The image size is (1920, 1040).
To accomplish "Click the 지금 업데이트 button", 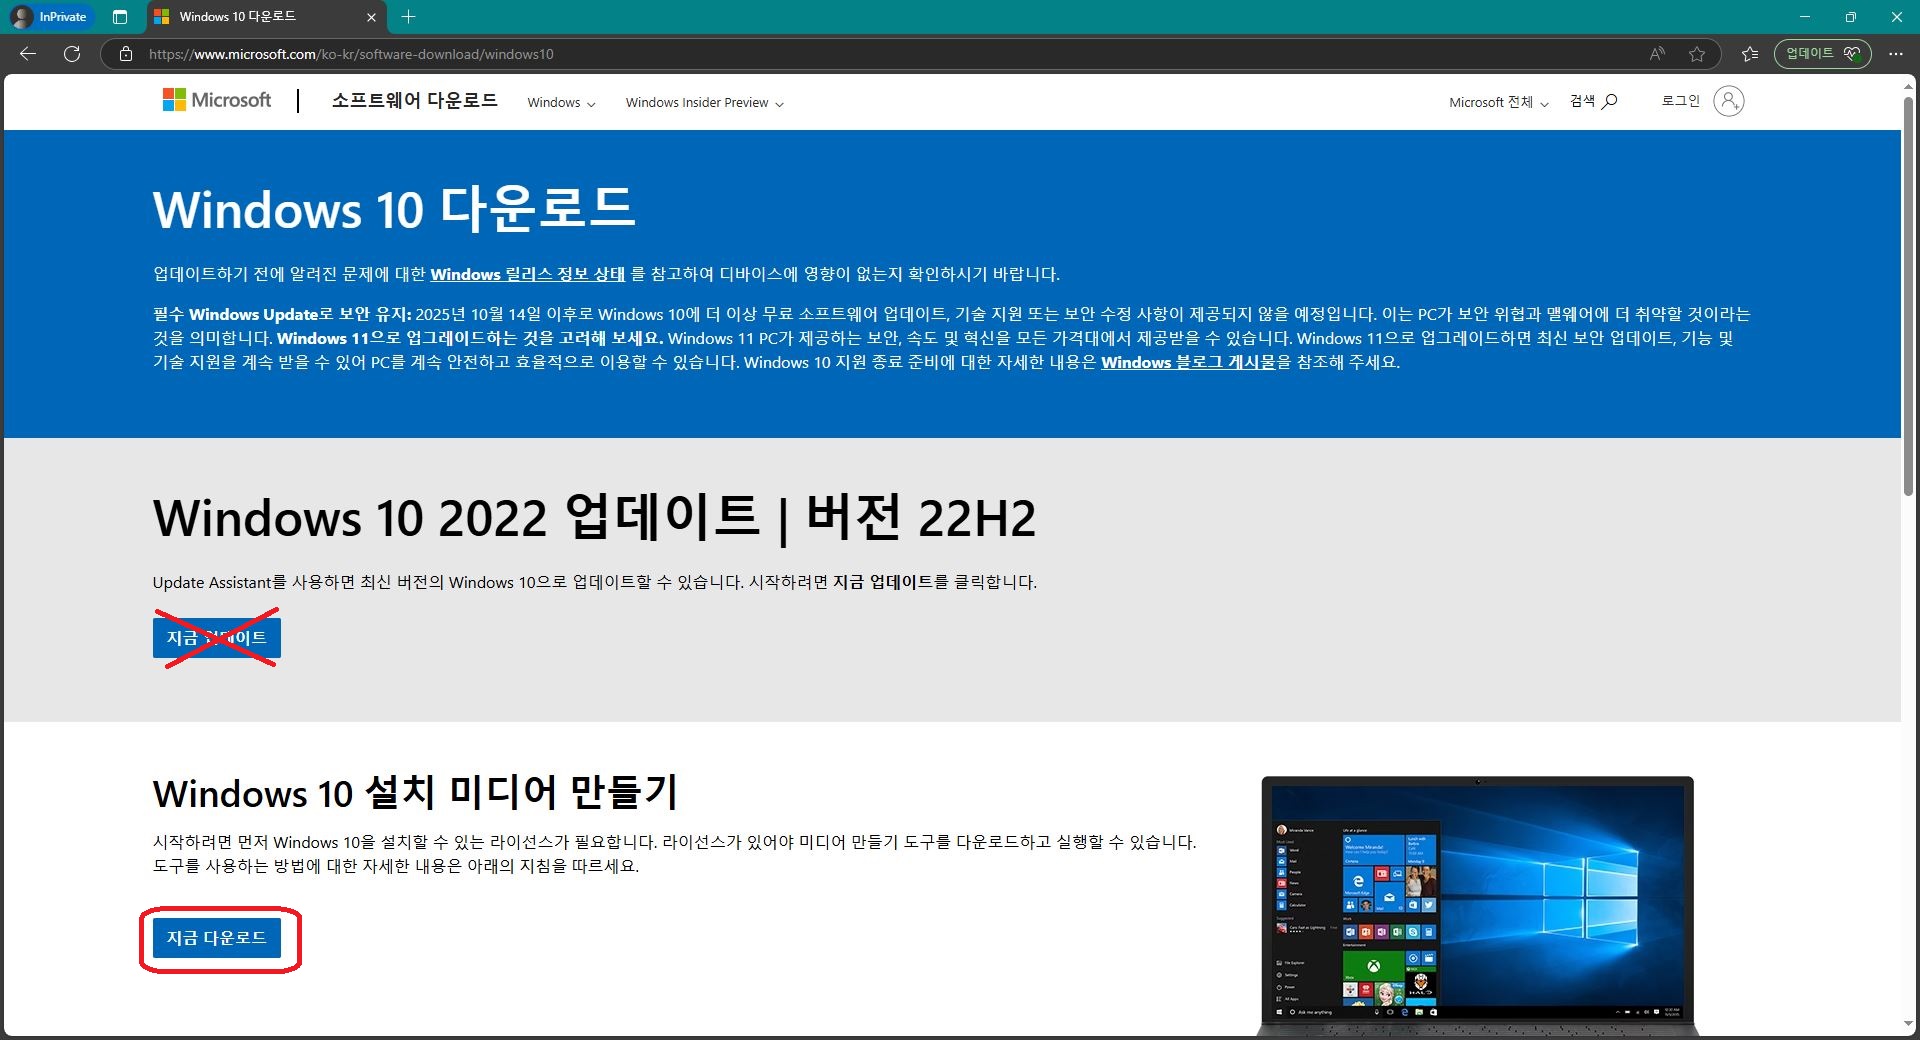I will (216, 638).
